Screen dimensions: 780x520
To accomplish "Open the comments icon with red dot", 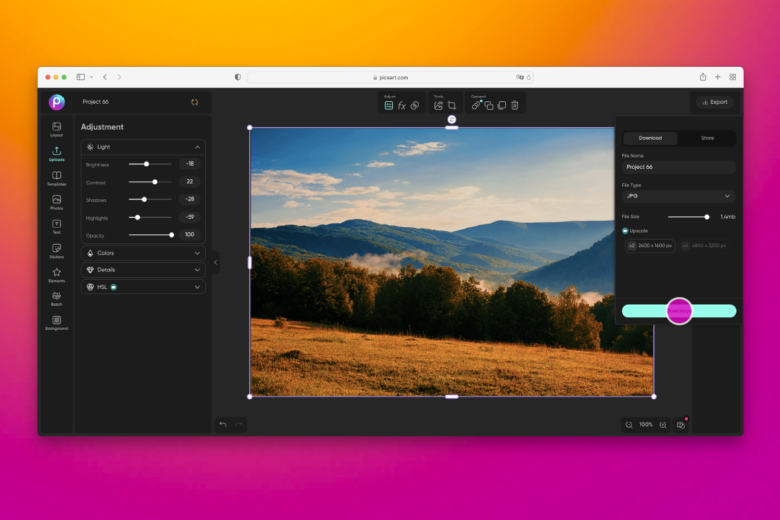I will click(681, 424).
